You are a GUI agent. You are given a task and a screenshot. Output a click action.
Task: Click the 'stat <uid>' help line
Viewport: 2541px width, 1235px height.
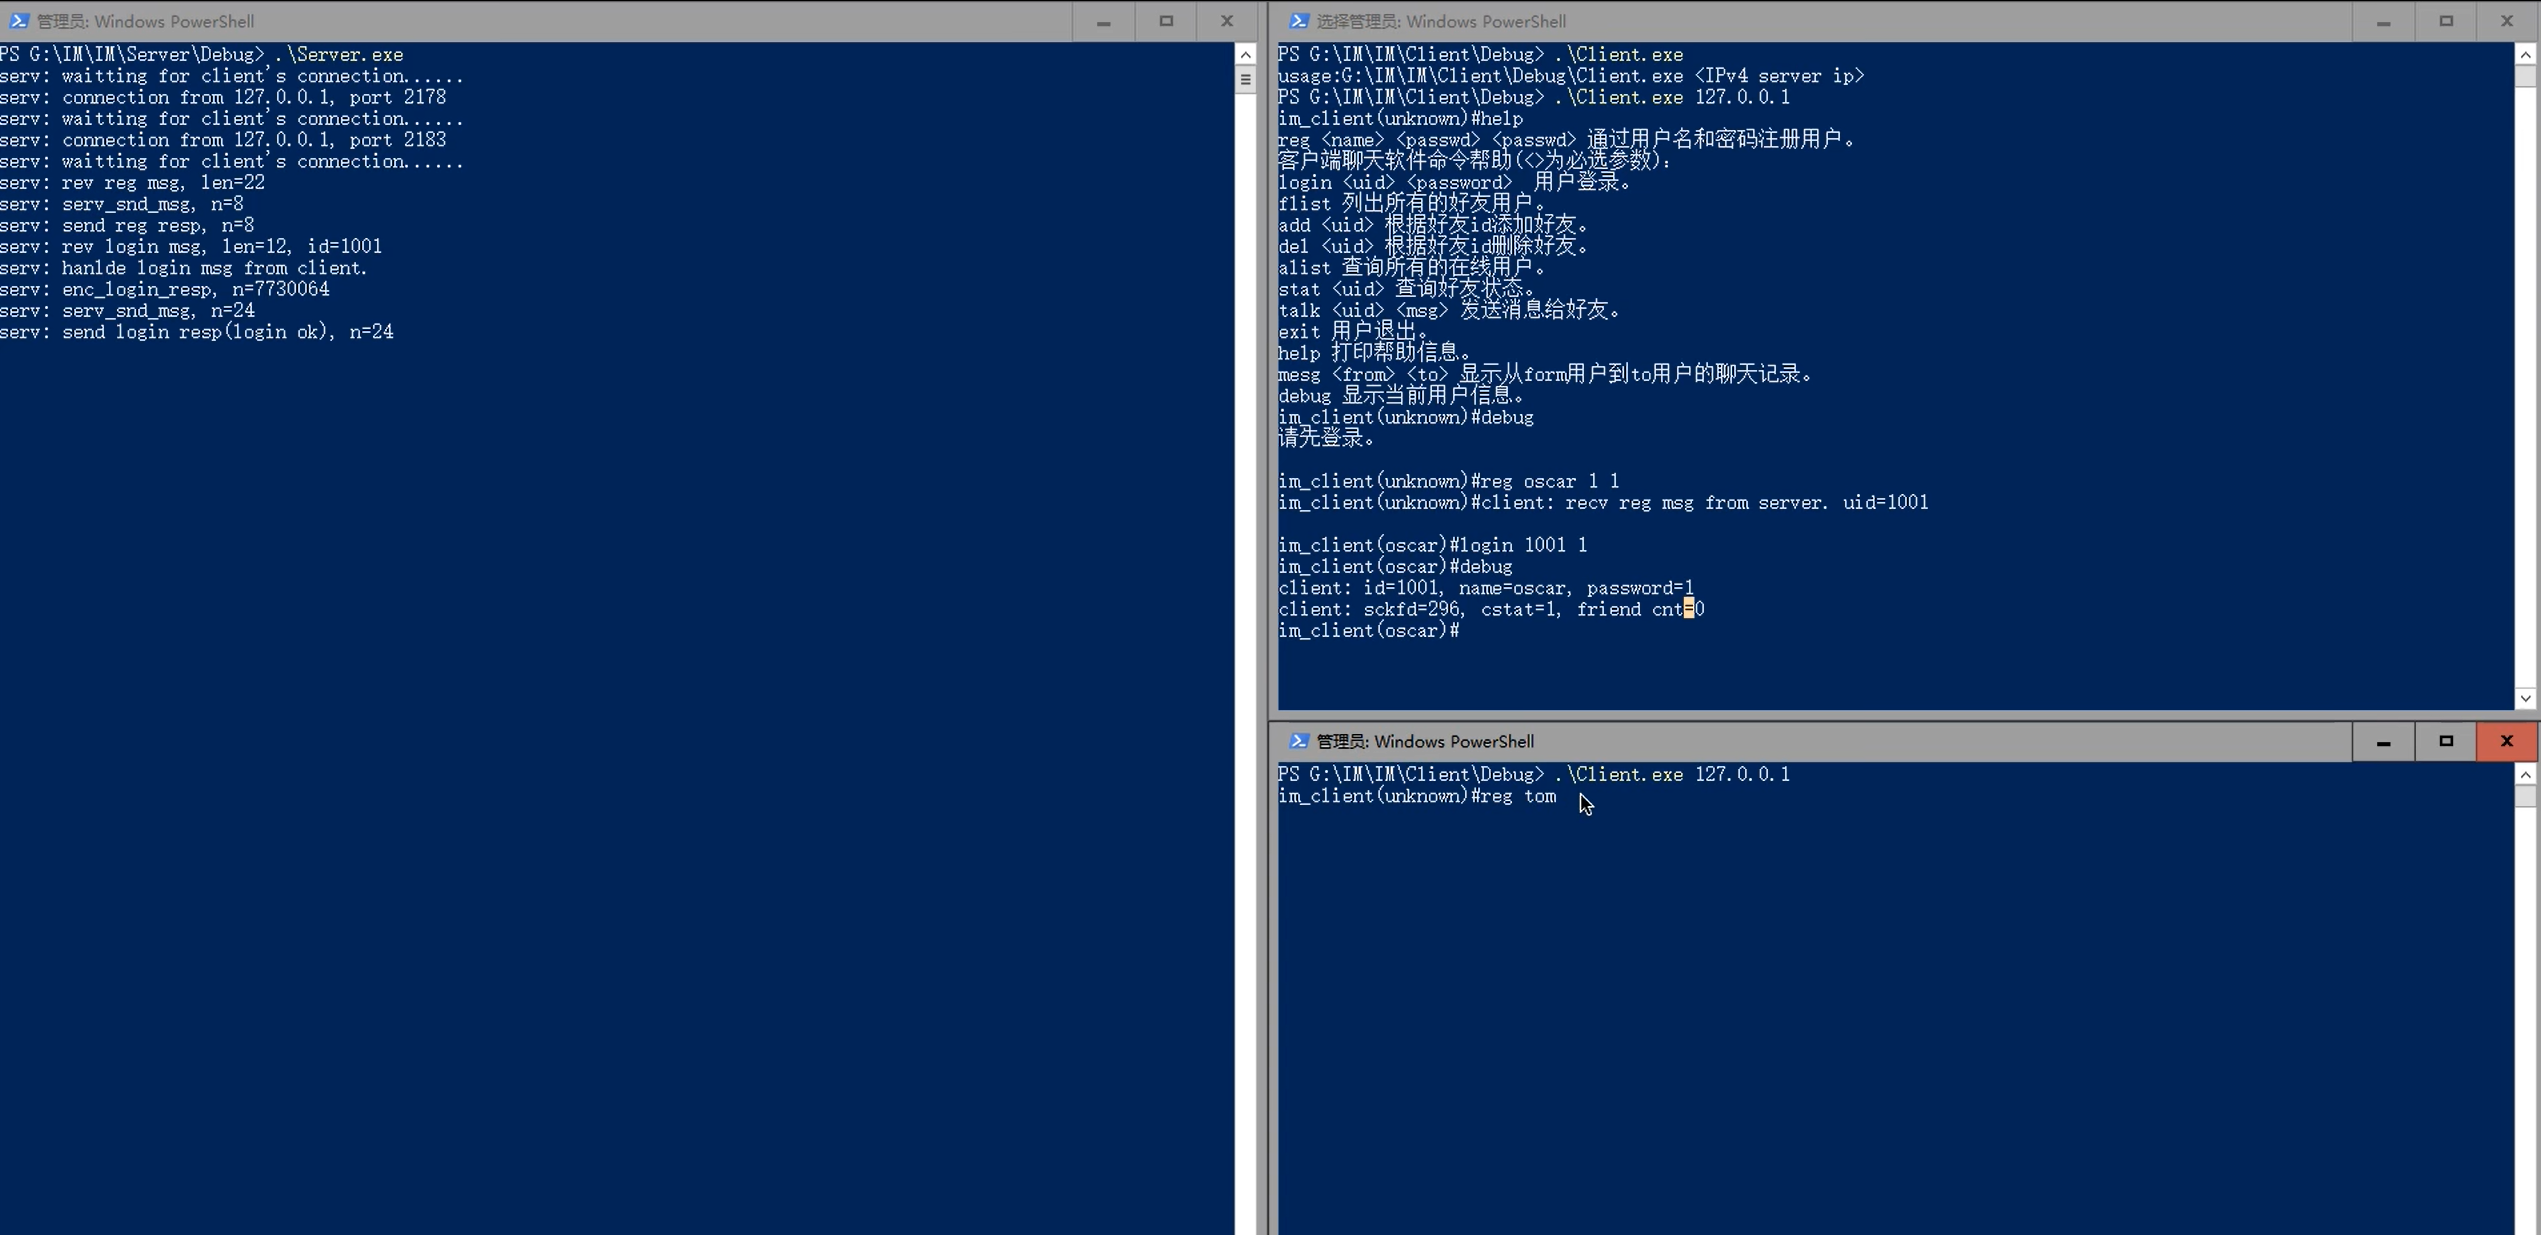pyautogui.click(x=1407, y=289)
